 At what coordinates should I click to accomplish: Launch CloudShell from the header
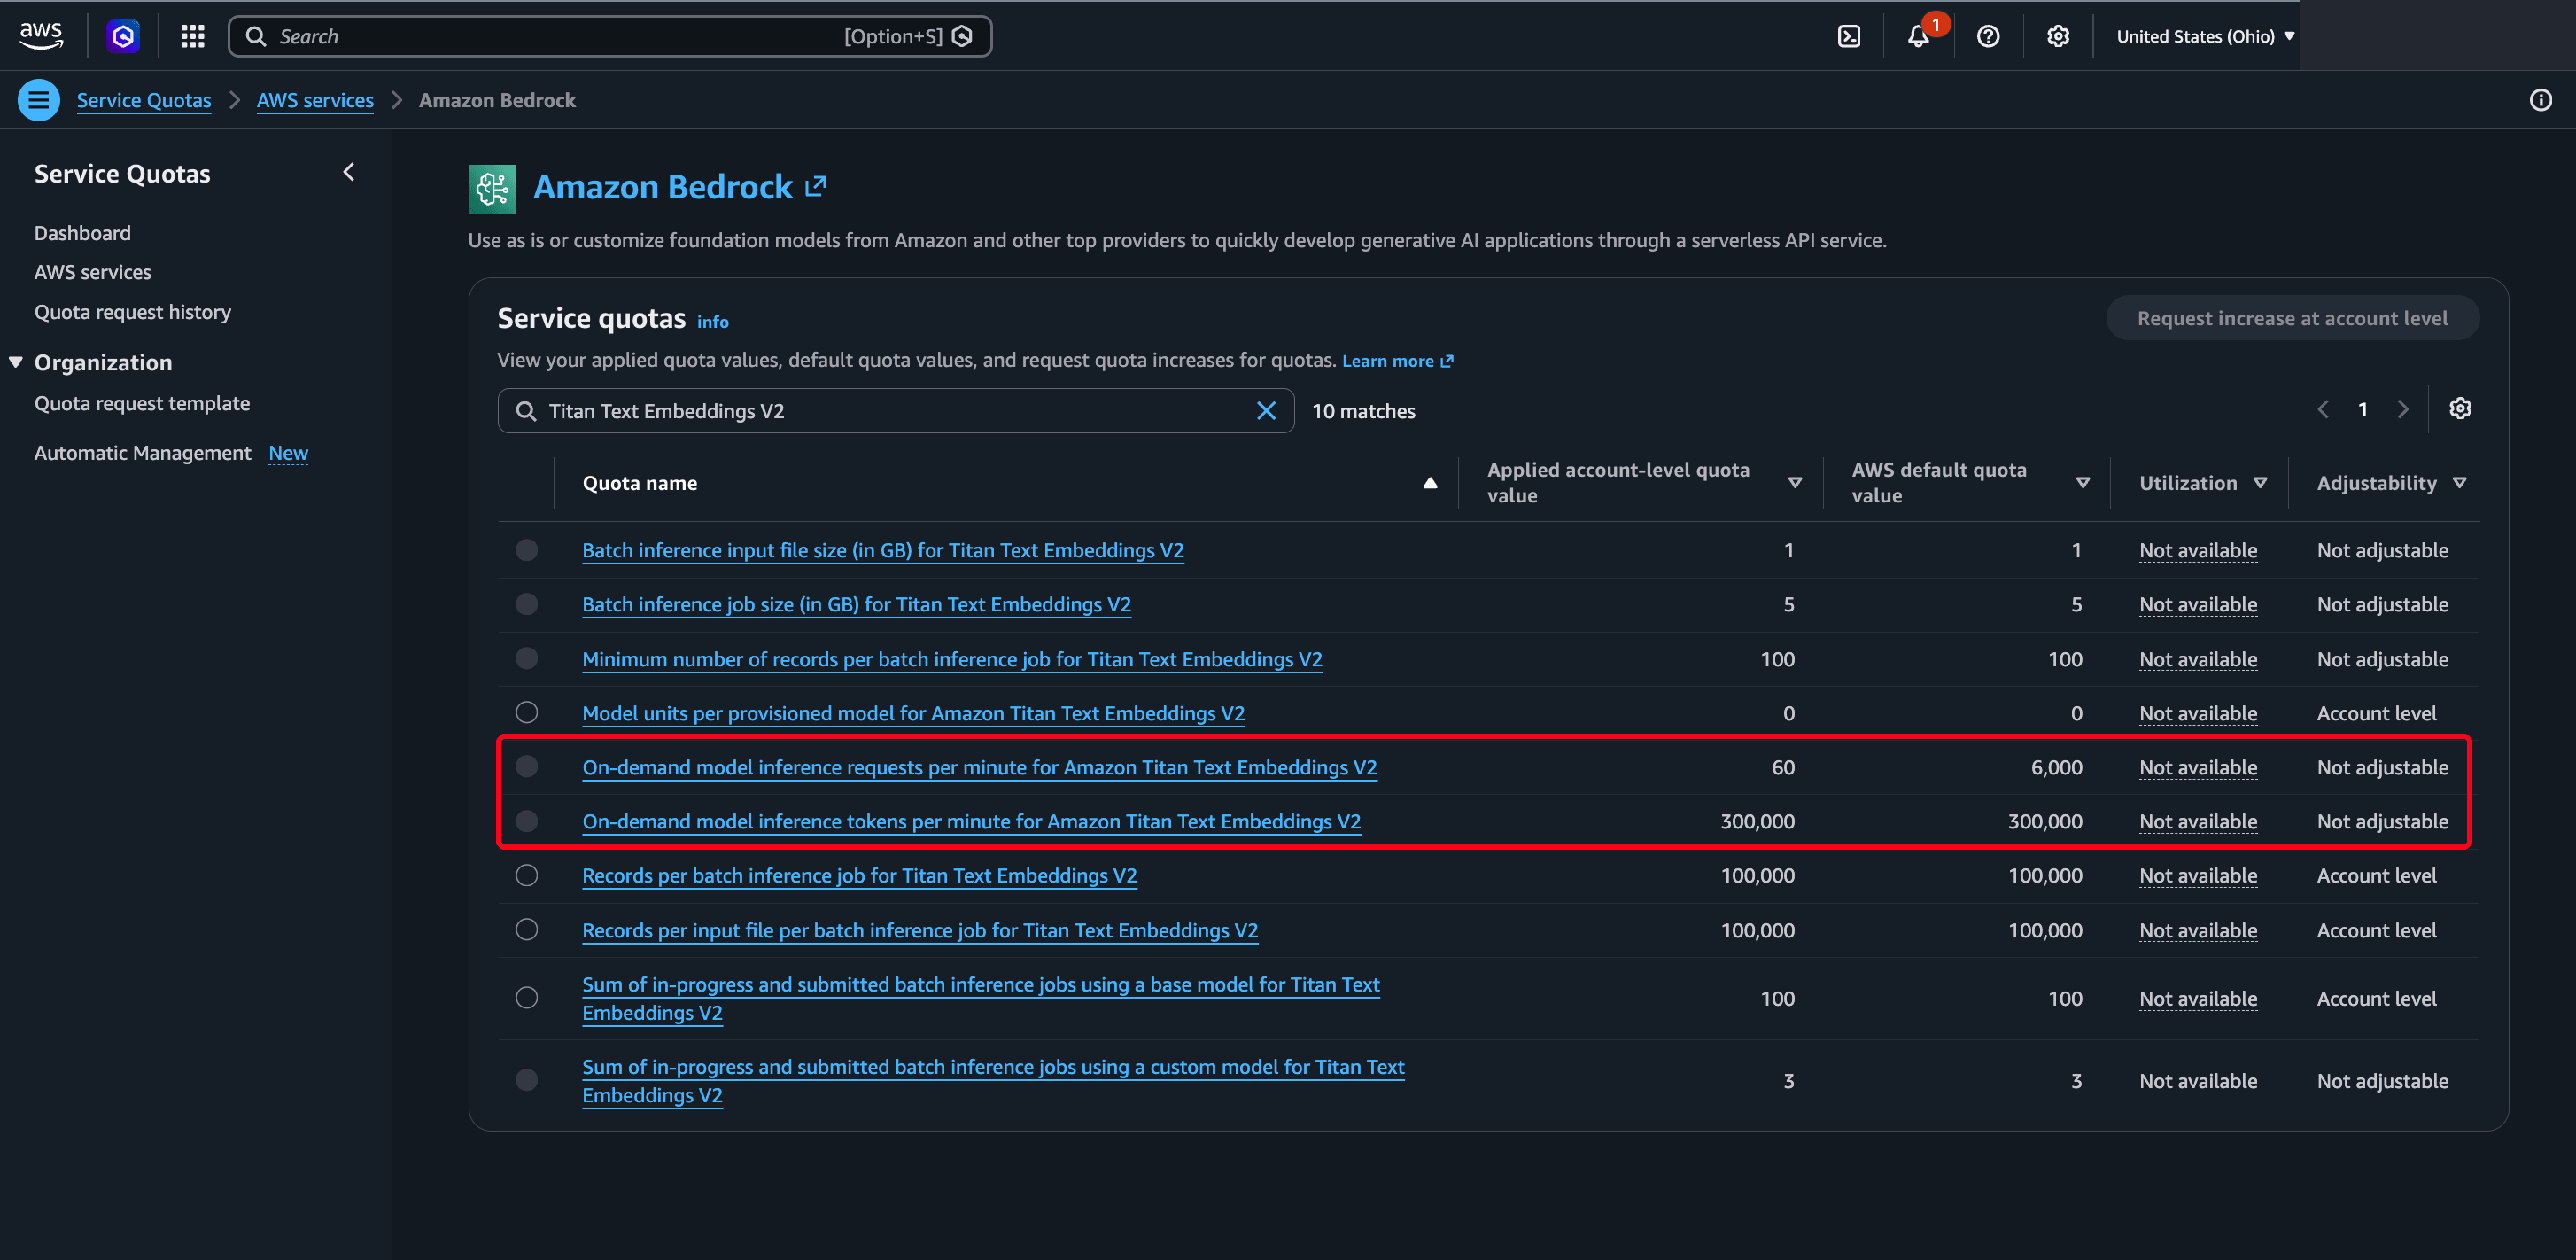[1849, 36]
